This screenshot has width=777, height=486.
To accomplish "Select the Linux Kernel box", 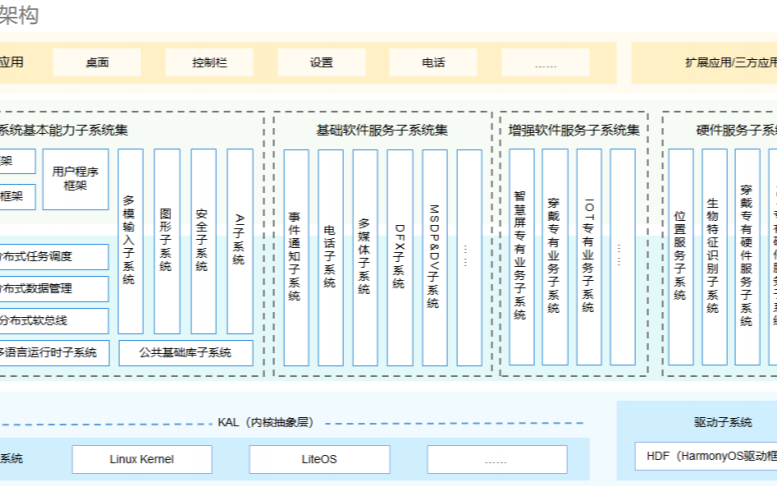I will pos(142,459).
